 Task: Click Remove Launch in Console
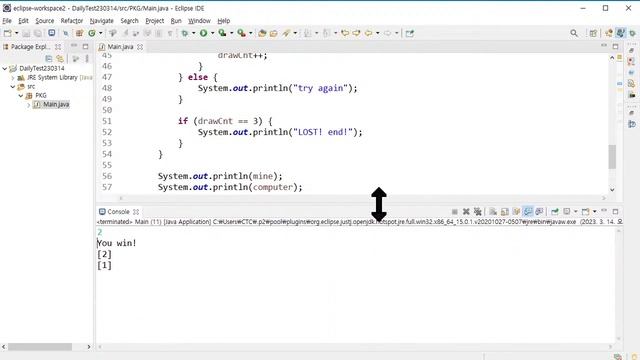(x=466, y=211)
